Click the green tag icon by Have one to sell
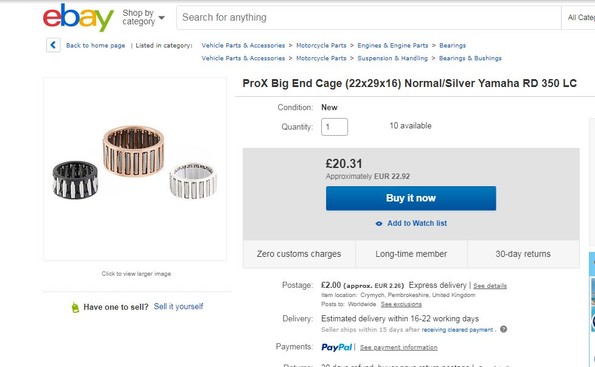The height and width of the screenshot is (367, 595). [75, 307]
